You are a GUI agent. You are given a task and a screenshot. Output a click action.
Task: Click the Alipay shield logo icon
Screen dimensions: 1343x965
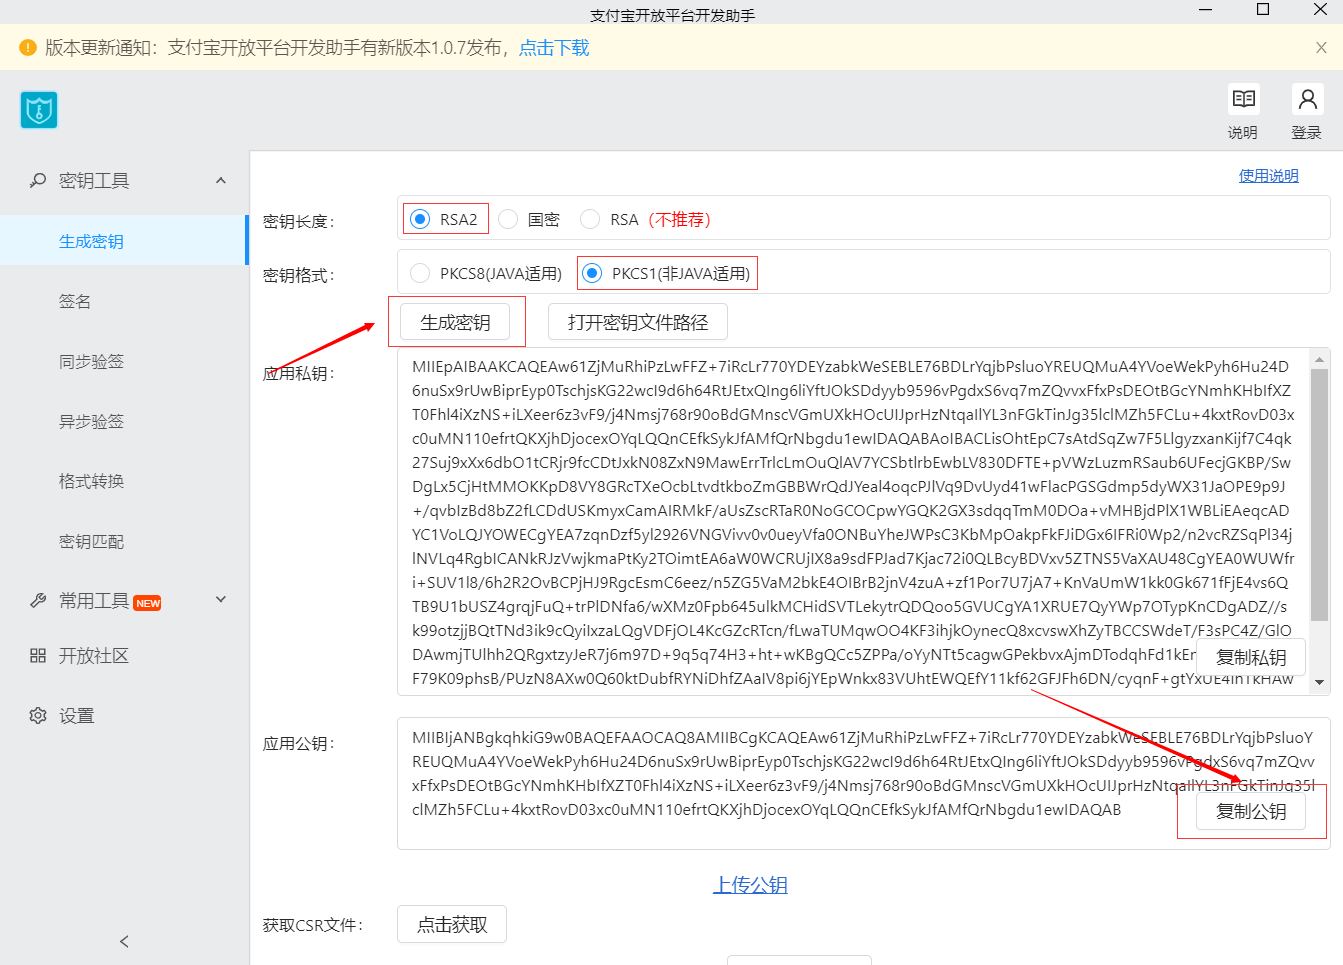point(38,110)
